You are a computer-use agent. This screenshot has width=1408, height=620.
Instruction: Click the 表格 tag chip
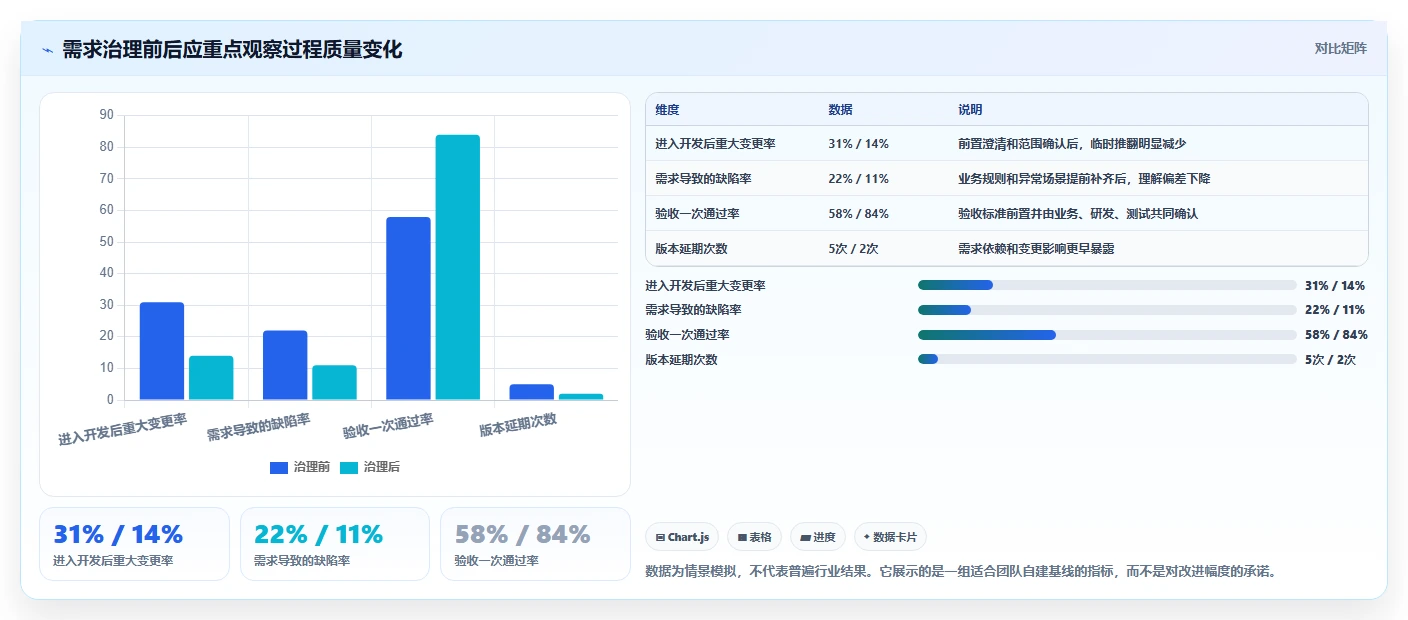[755, 537]
